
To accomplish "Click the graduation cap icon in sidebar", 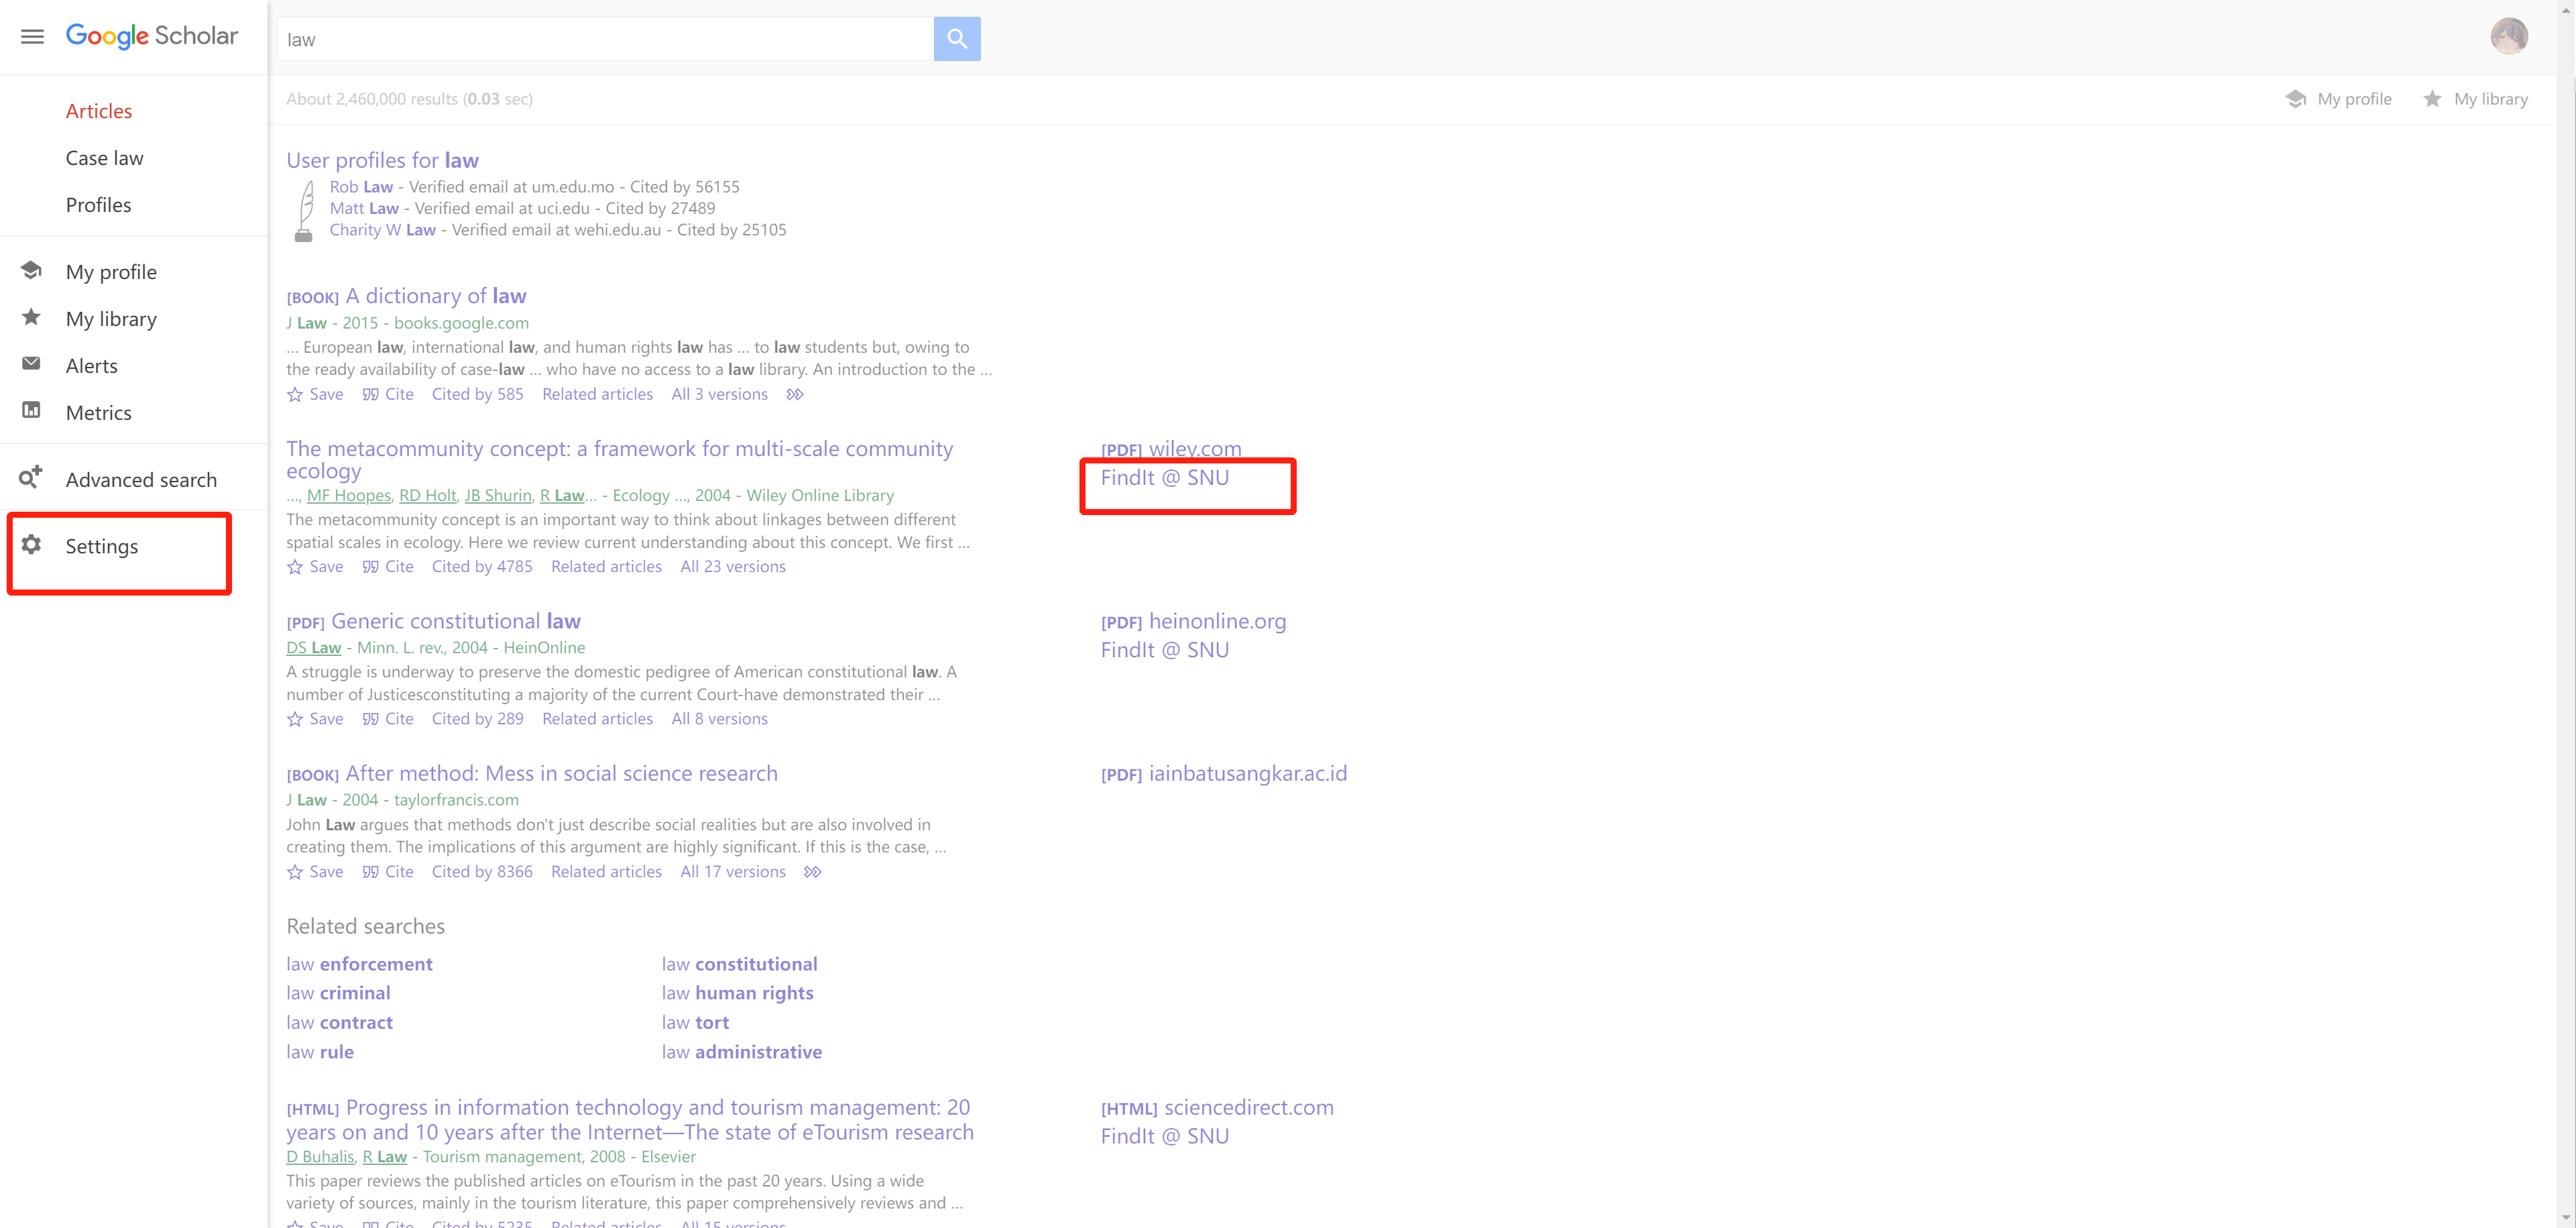I will (31, 270).
